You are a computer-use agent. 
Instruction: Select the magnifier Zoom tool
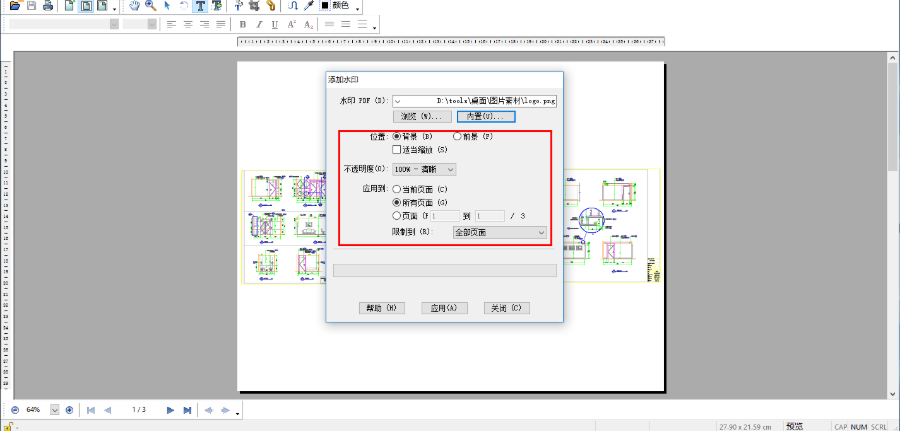point(151,6)
